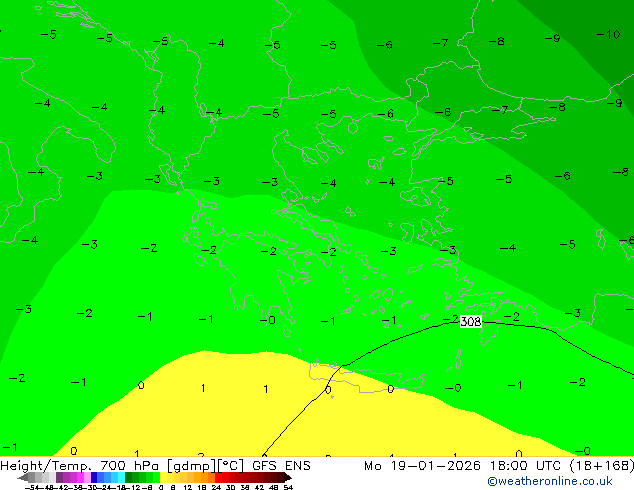Click the 308 height contour label

[x=471, y=321]
